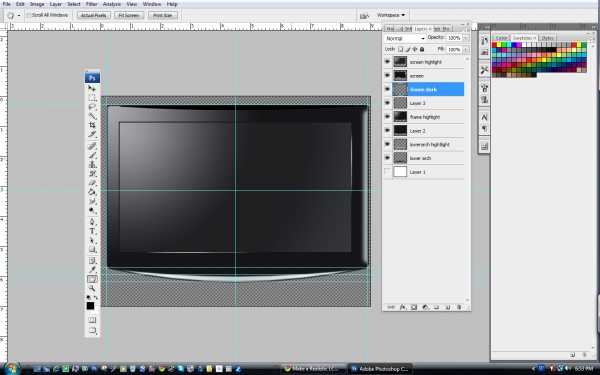Expand the collapsed panel dock arrows

click(x=486, y=27)
